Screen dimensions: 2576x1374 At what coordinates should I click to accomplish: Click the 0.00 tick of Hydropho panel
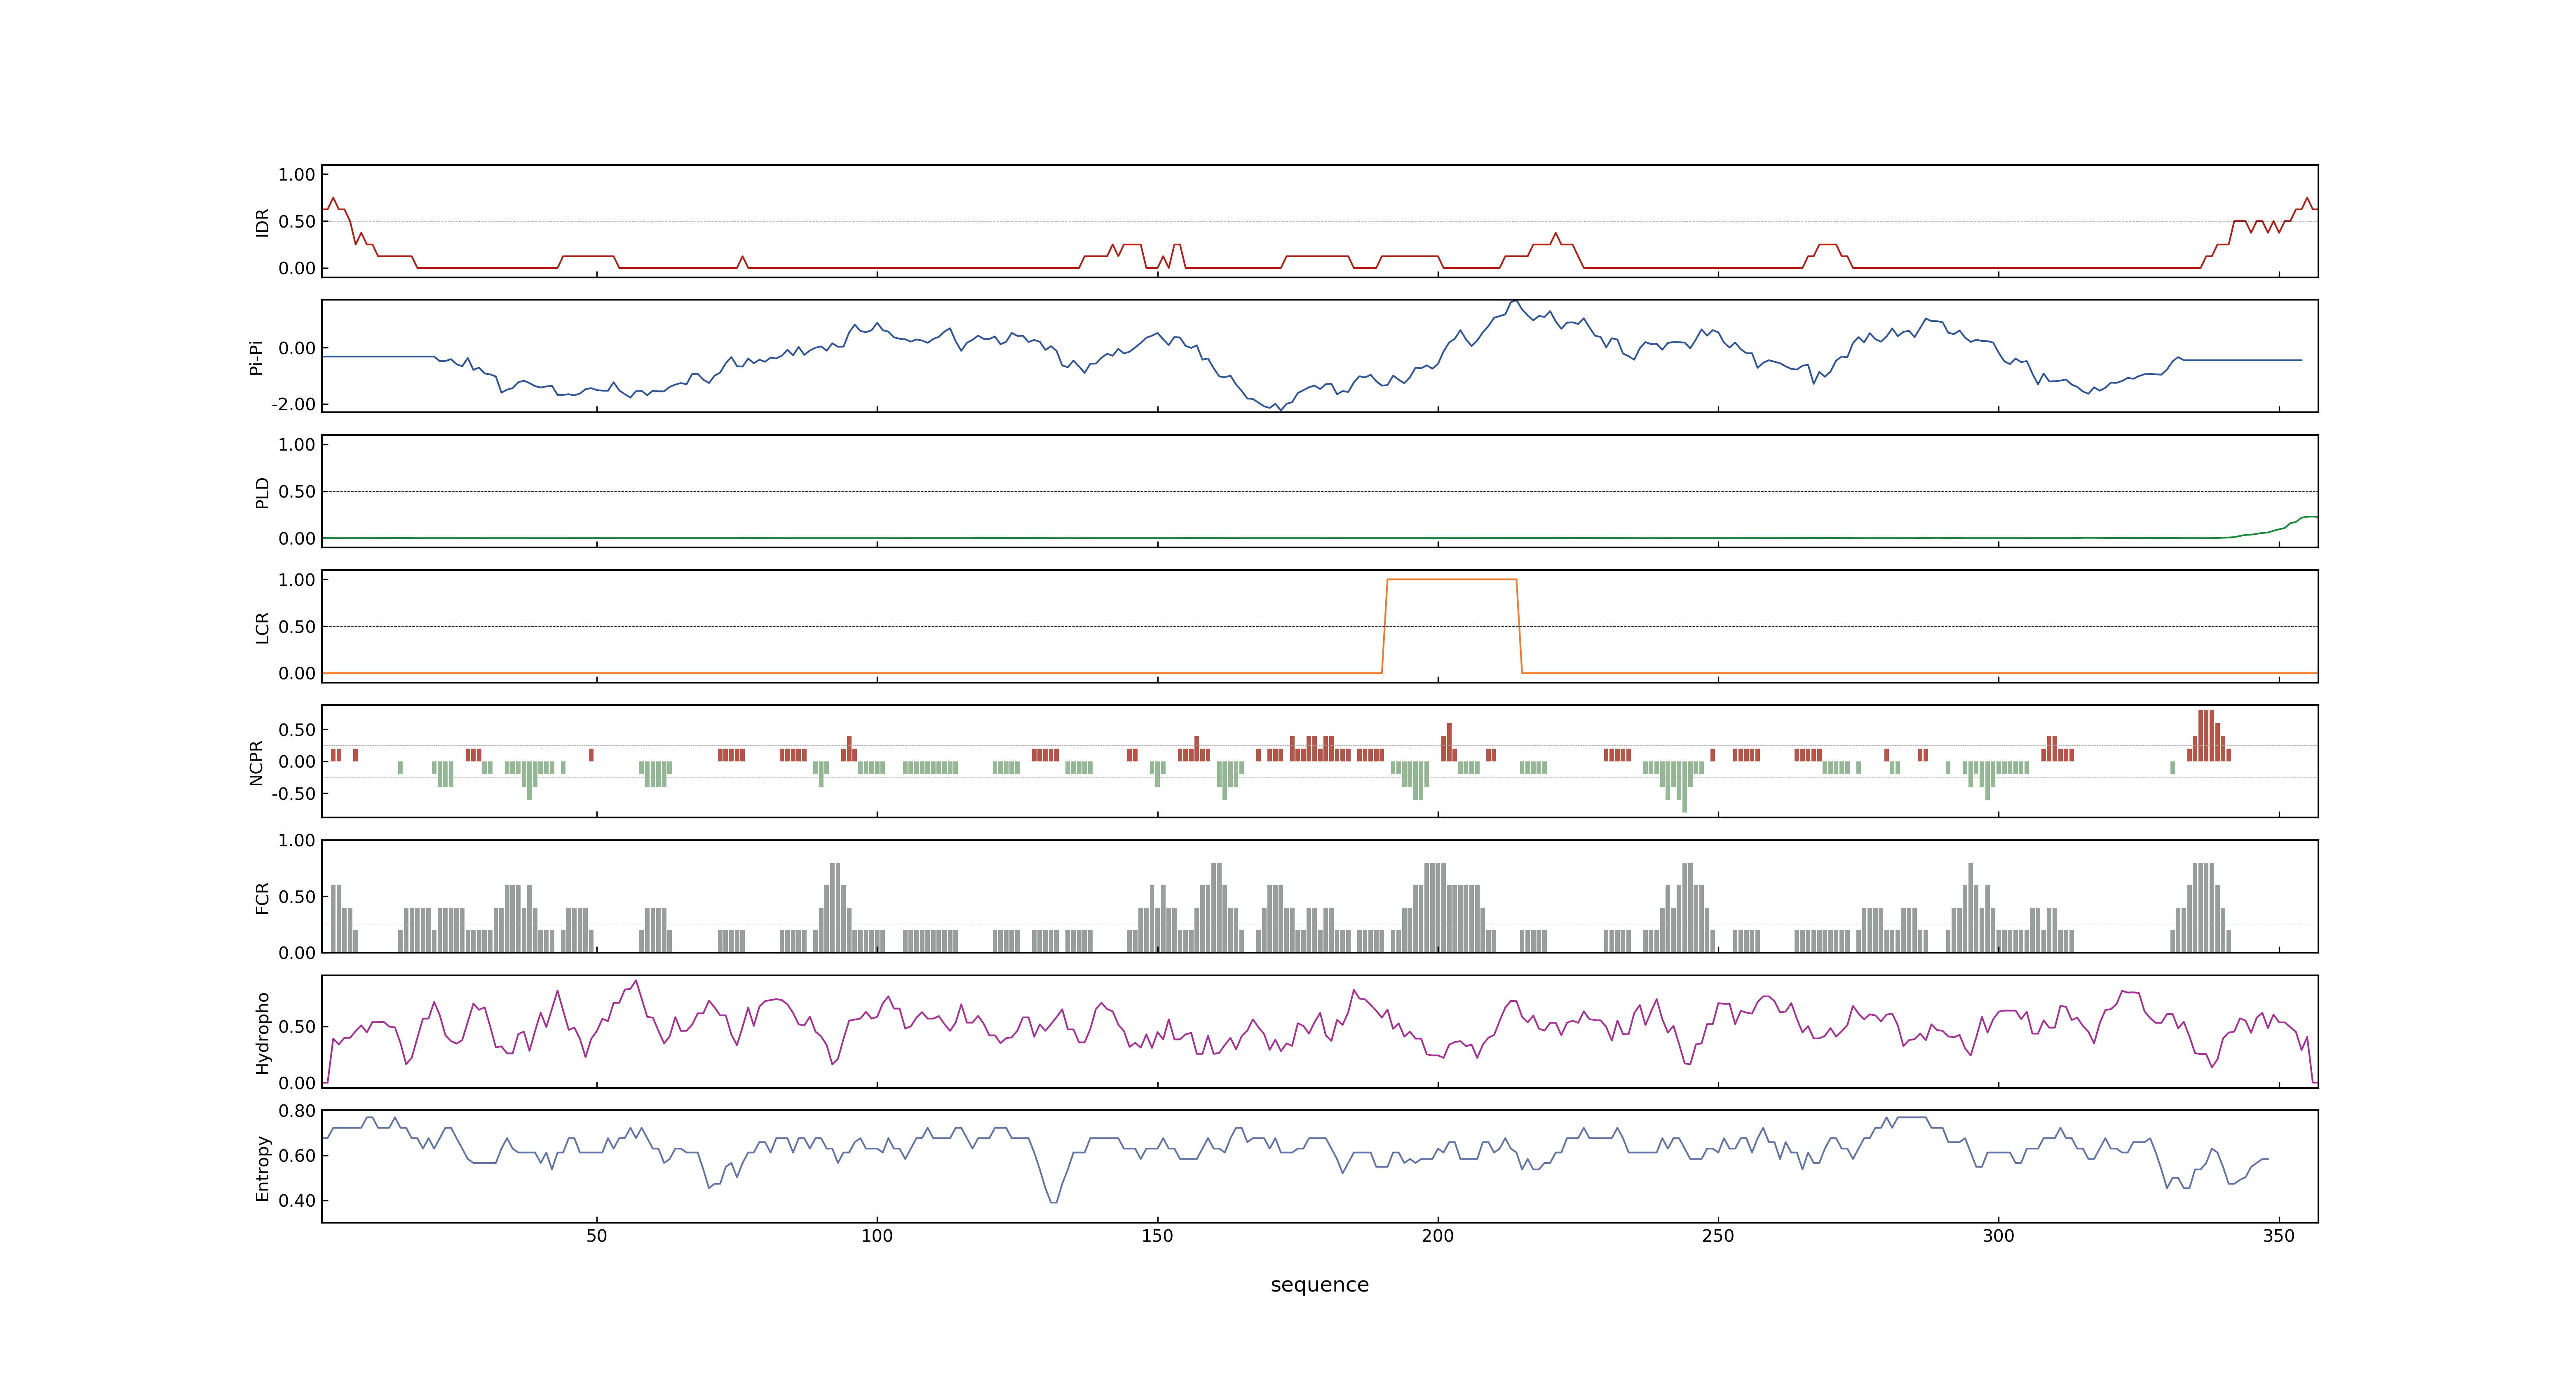click(297, 1083)
